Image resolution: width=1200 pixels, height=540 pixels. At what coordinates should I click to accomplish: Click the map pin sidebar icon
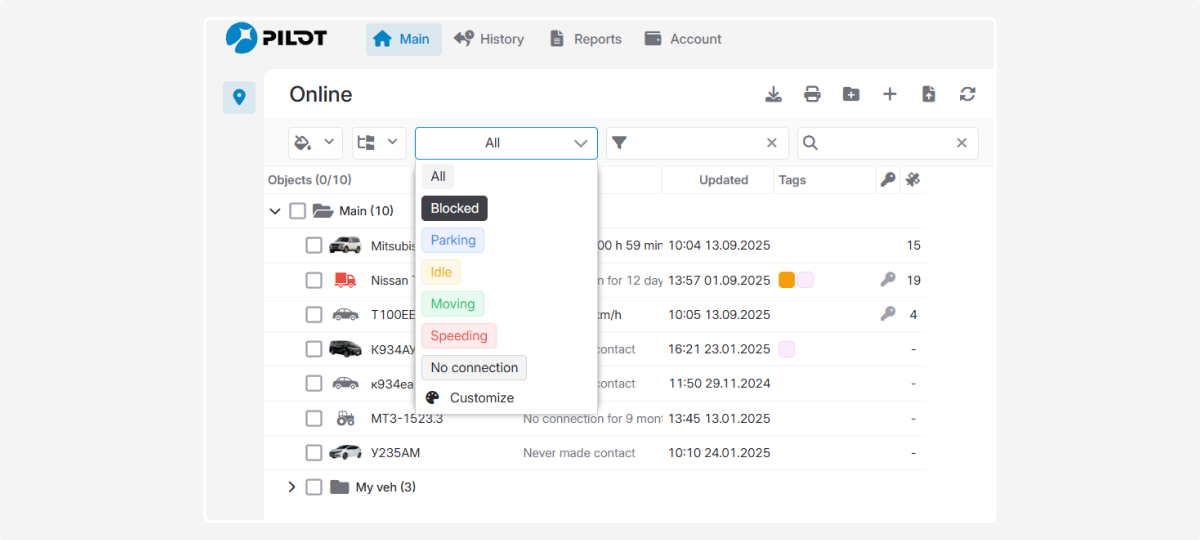239,97
